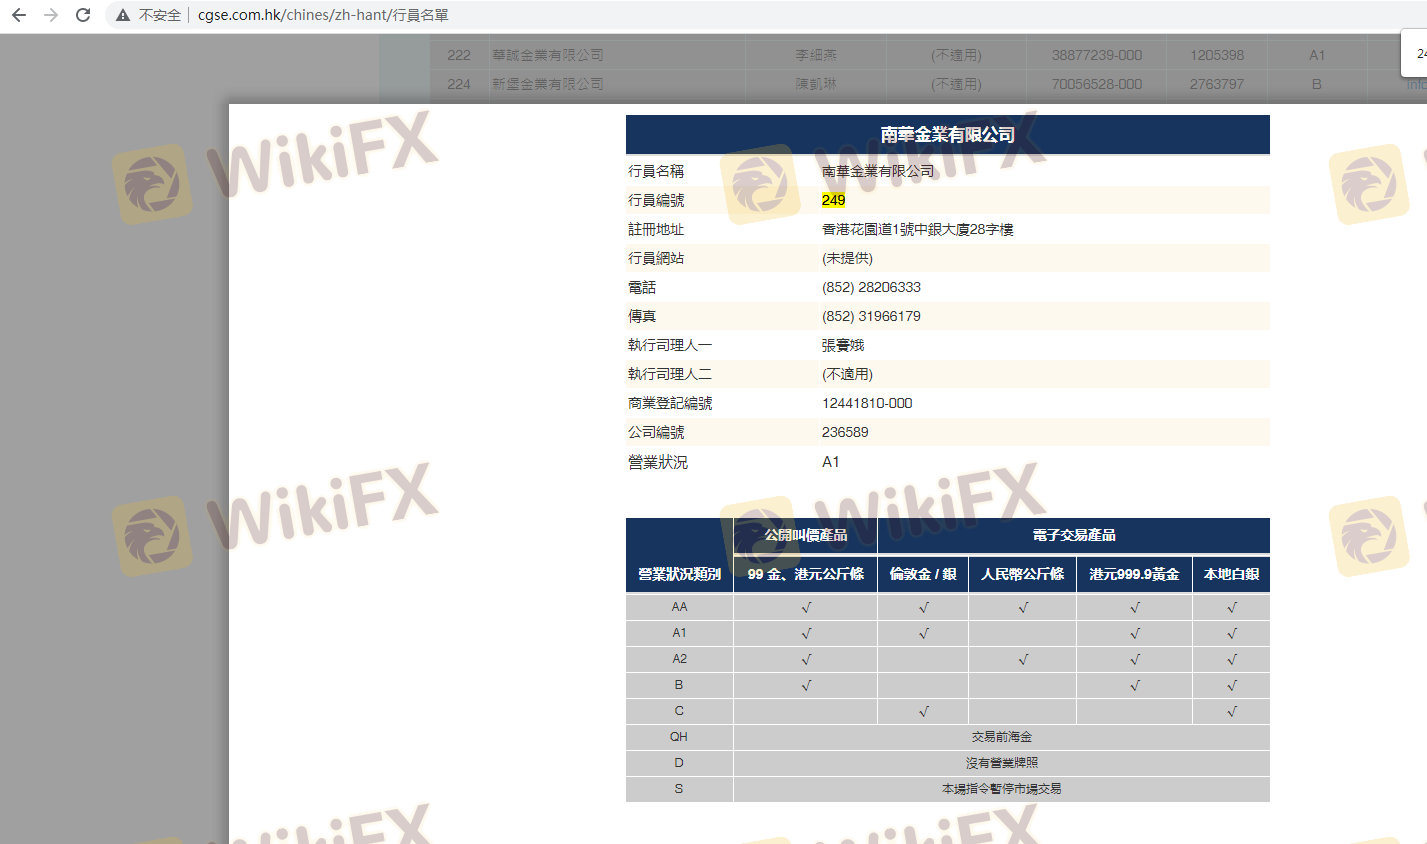Click the 倫敦金 / 銀 column heading
The height and width of the screenshot is (844, 1427).
point(922,574)
